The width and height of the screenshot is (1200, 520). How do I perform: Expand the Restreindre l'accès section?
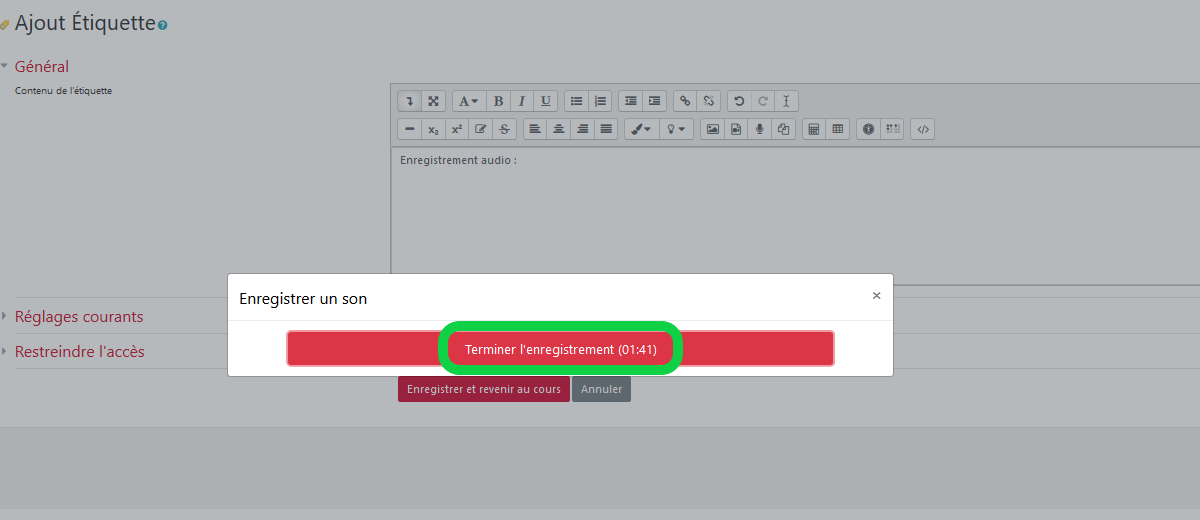(x=79, y=352)
